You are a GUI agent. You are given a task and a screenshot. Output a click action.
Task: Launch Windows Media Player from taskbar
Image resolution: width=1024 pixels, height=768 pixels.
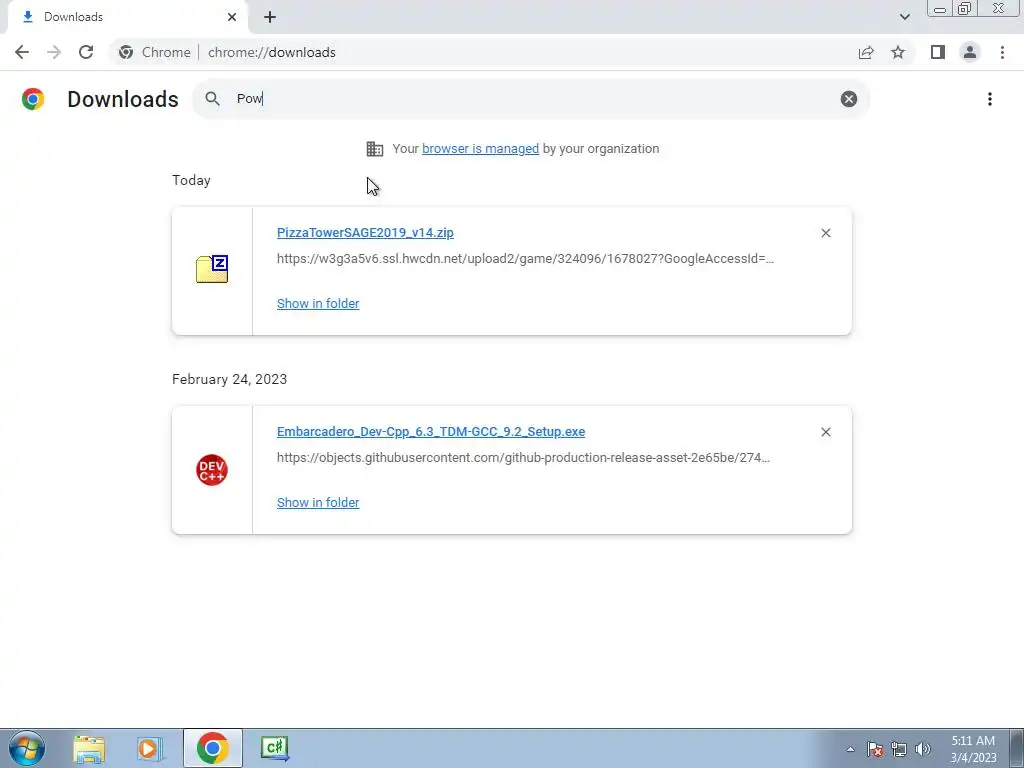150,748
